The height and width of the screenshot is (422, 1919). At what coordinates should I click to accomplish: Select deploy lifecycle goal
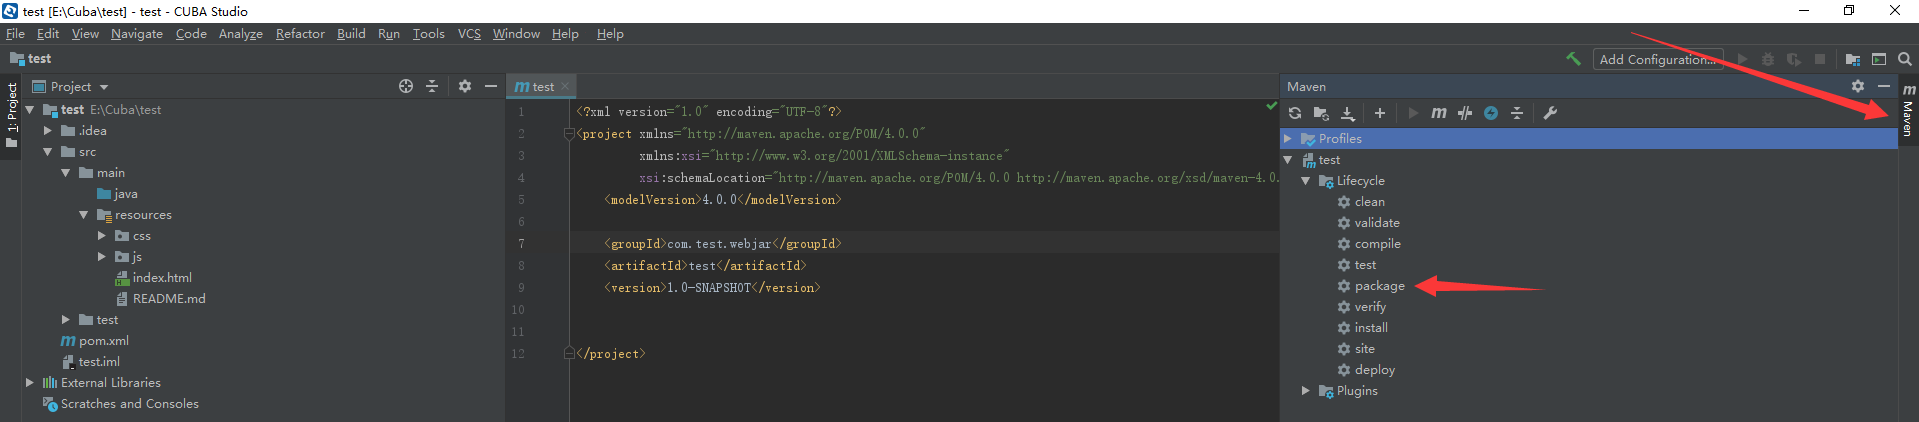point(1367,370)
